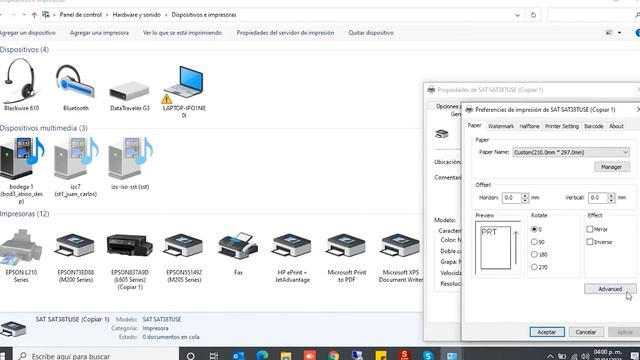Select the EPSON837A9D (L605 Series) printer
640x360 pixels.
coord(130,261)
